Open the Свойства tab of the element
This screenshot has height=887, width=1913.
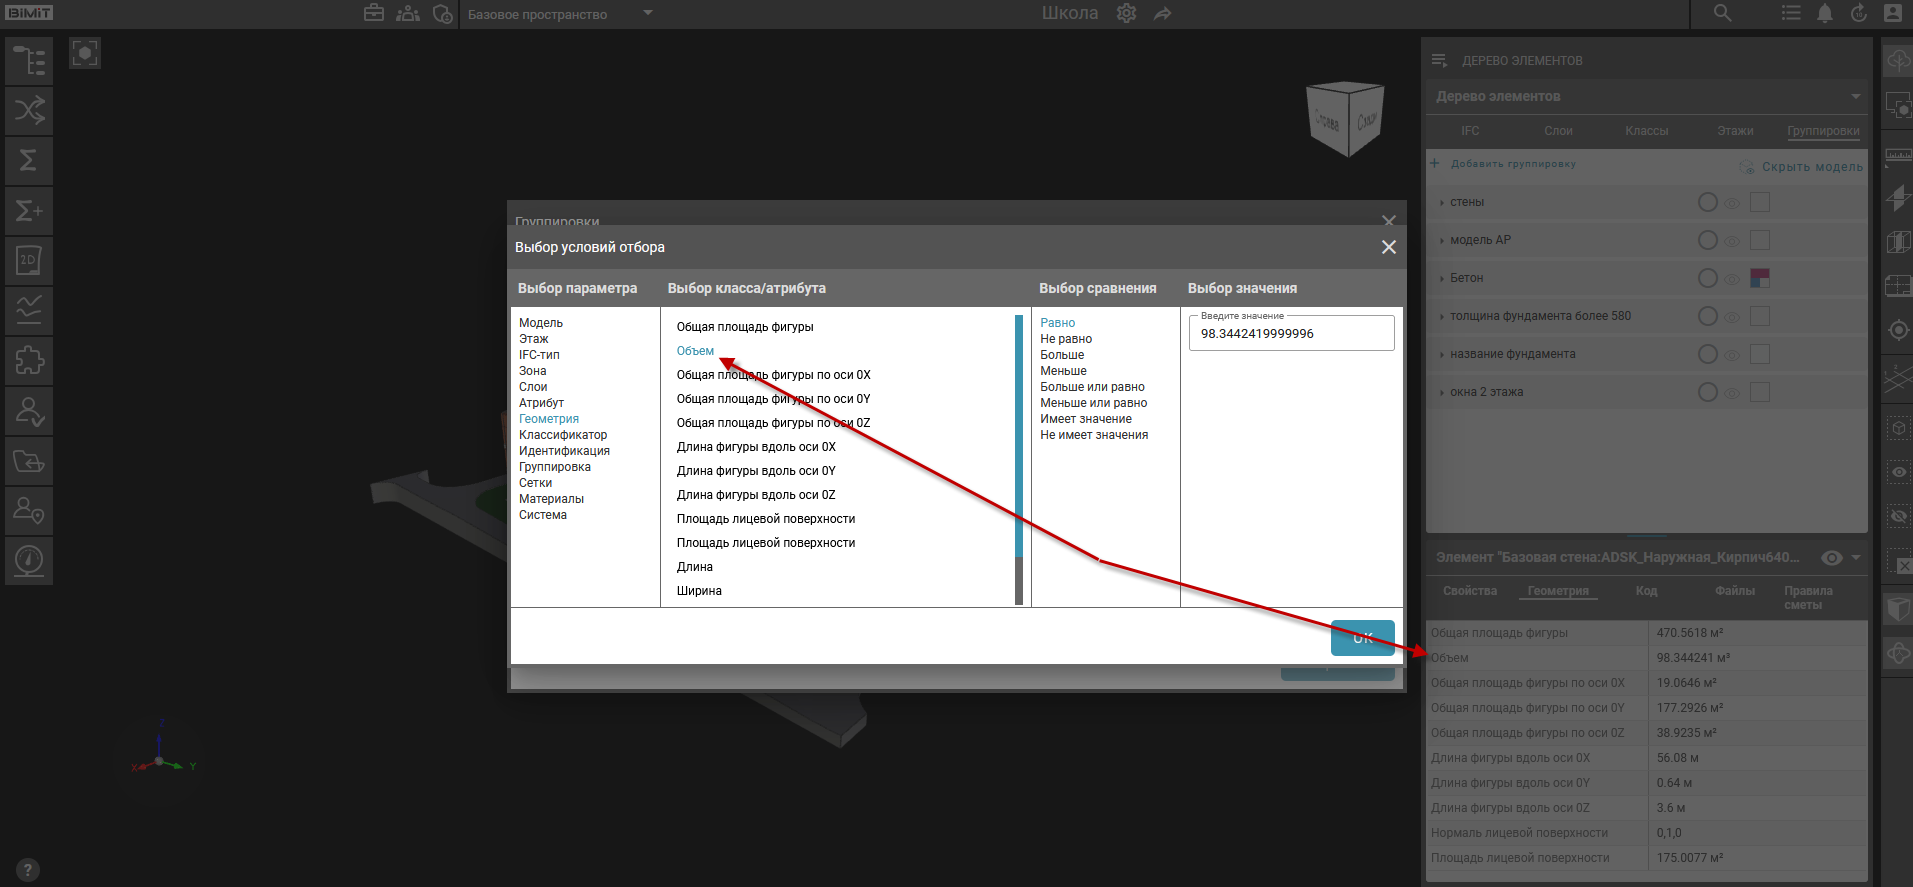(x=1469, y=591)
